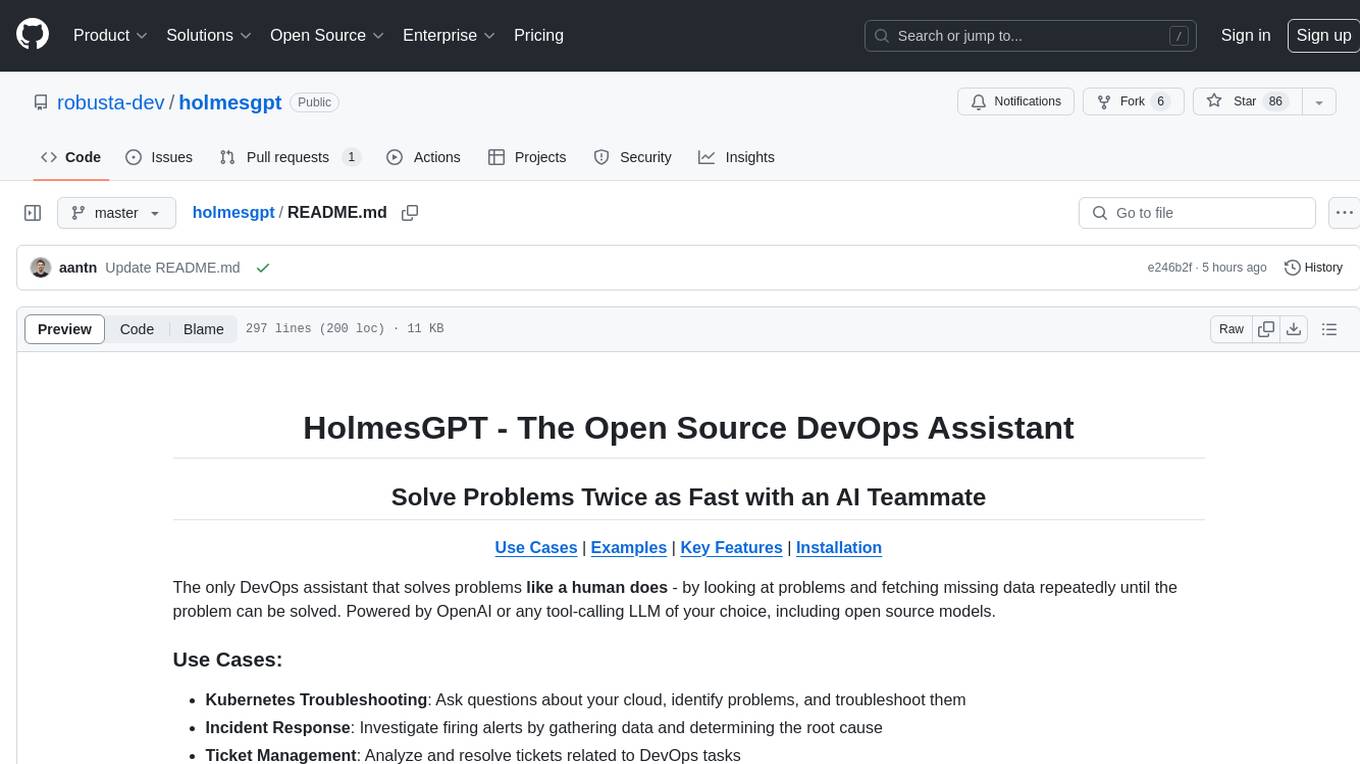Viewport: 1360px width, 764px height.
Task: Copy the file path icon
Action: 410,213
